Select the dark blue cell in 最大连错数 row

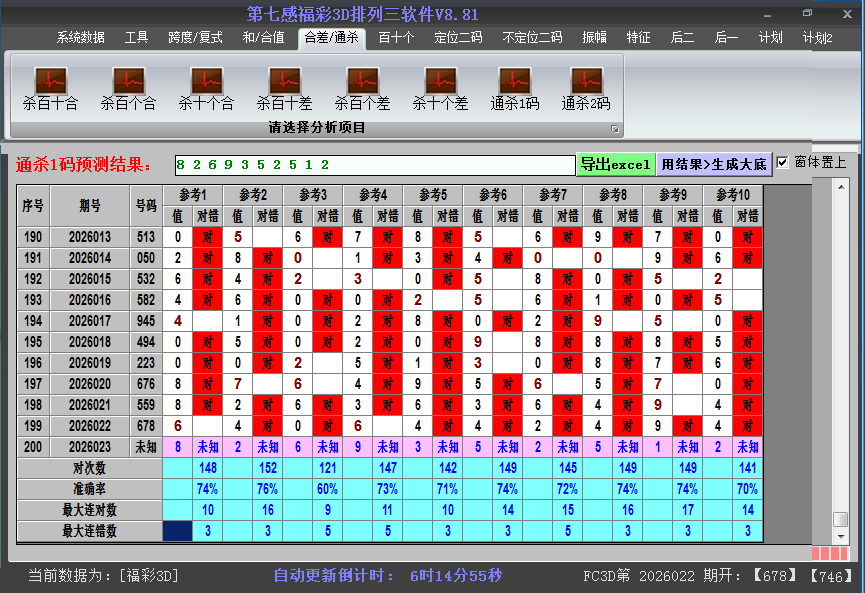(x=178, y=531)
